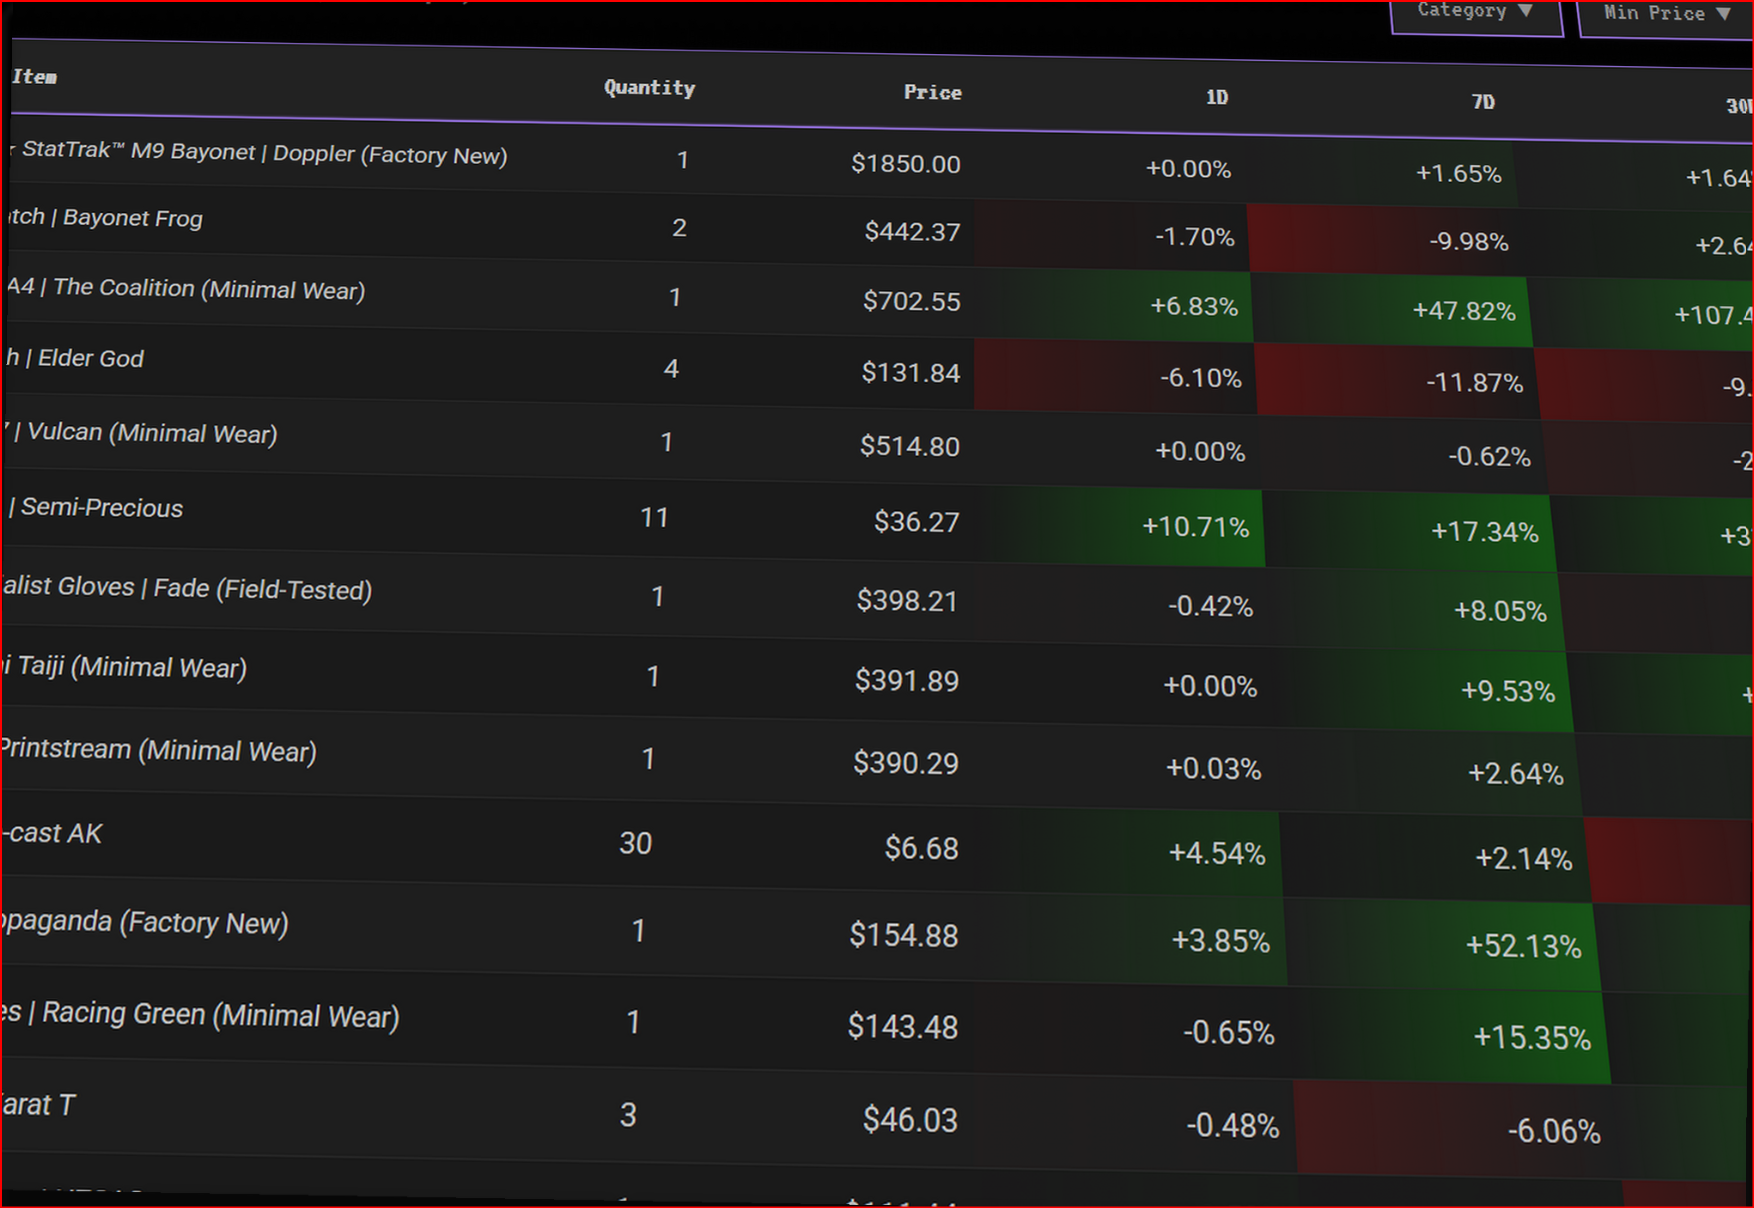The height and width of the screenshot is (1208, 1754).
Task: Click the 30D column header
Action: point(1742,106)
